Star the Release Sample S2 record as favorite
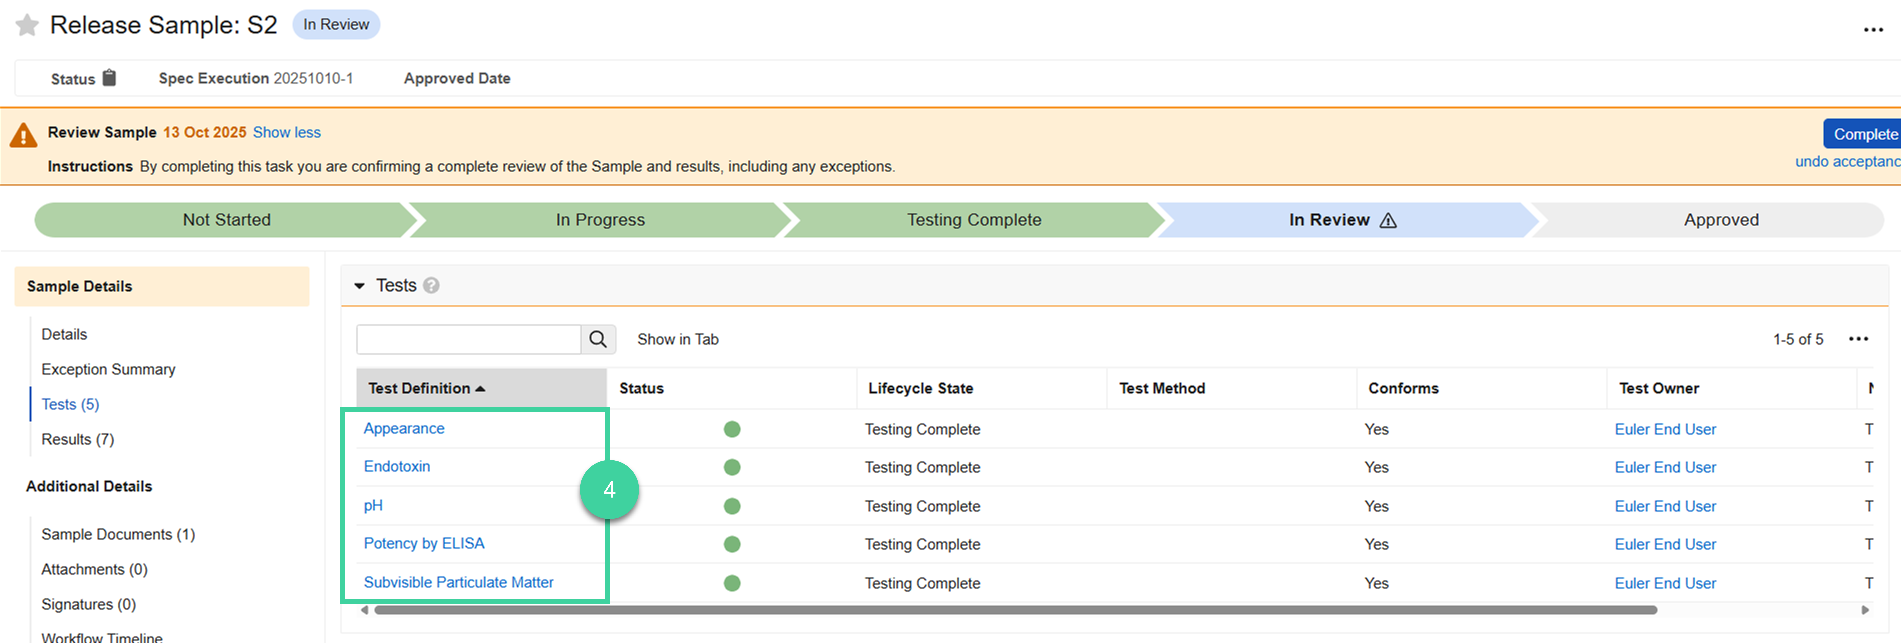The width and height of the screenshot is (1901, 643). pyautogui.click(x=27, y=25)
